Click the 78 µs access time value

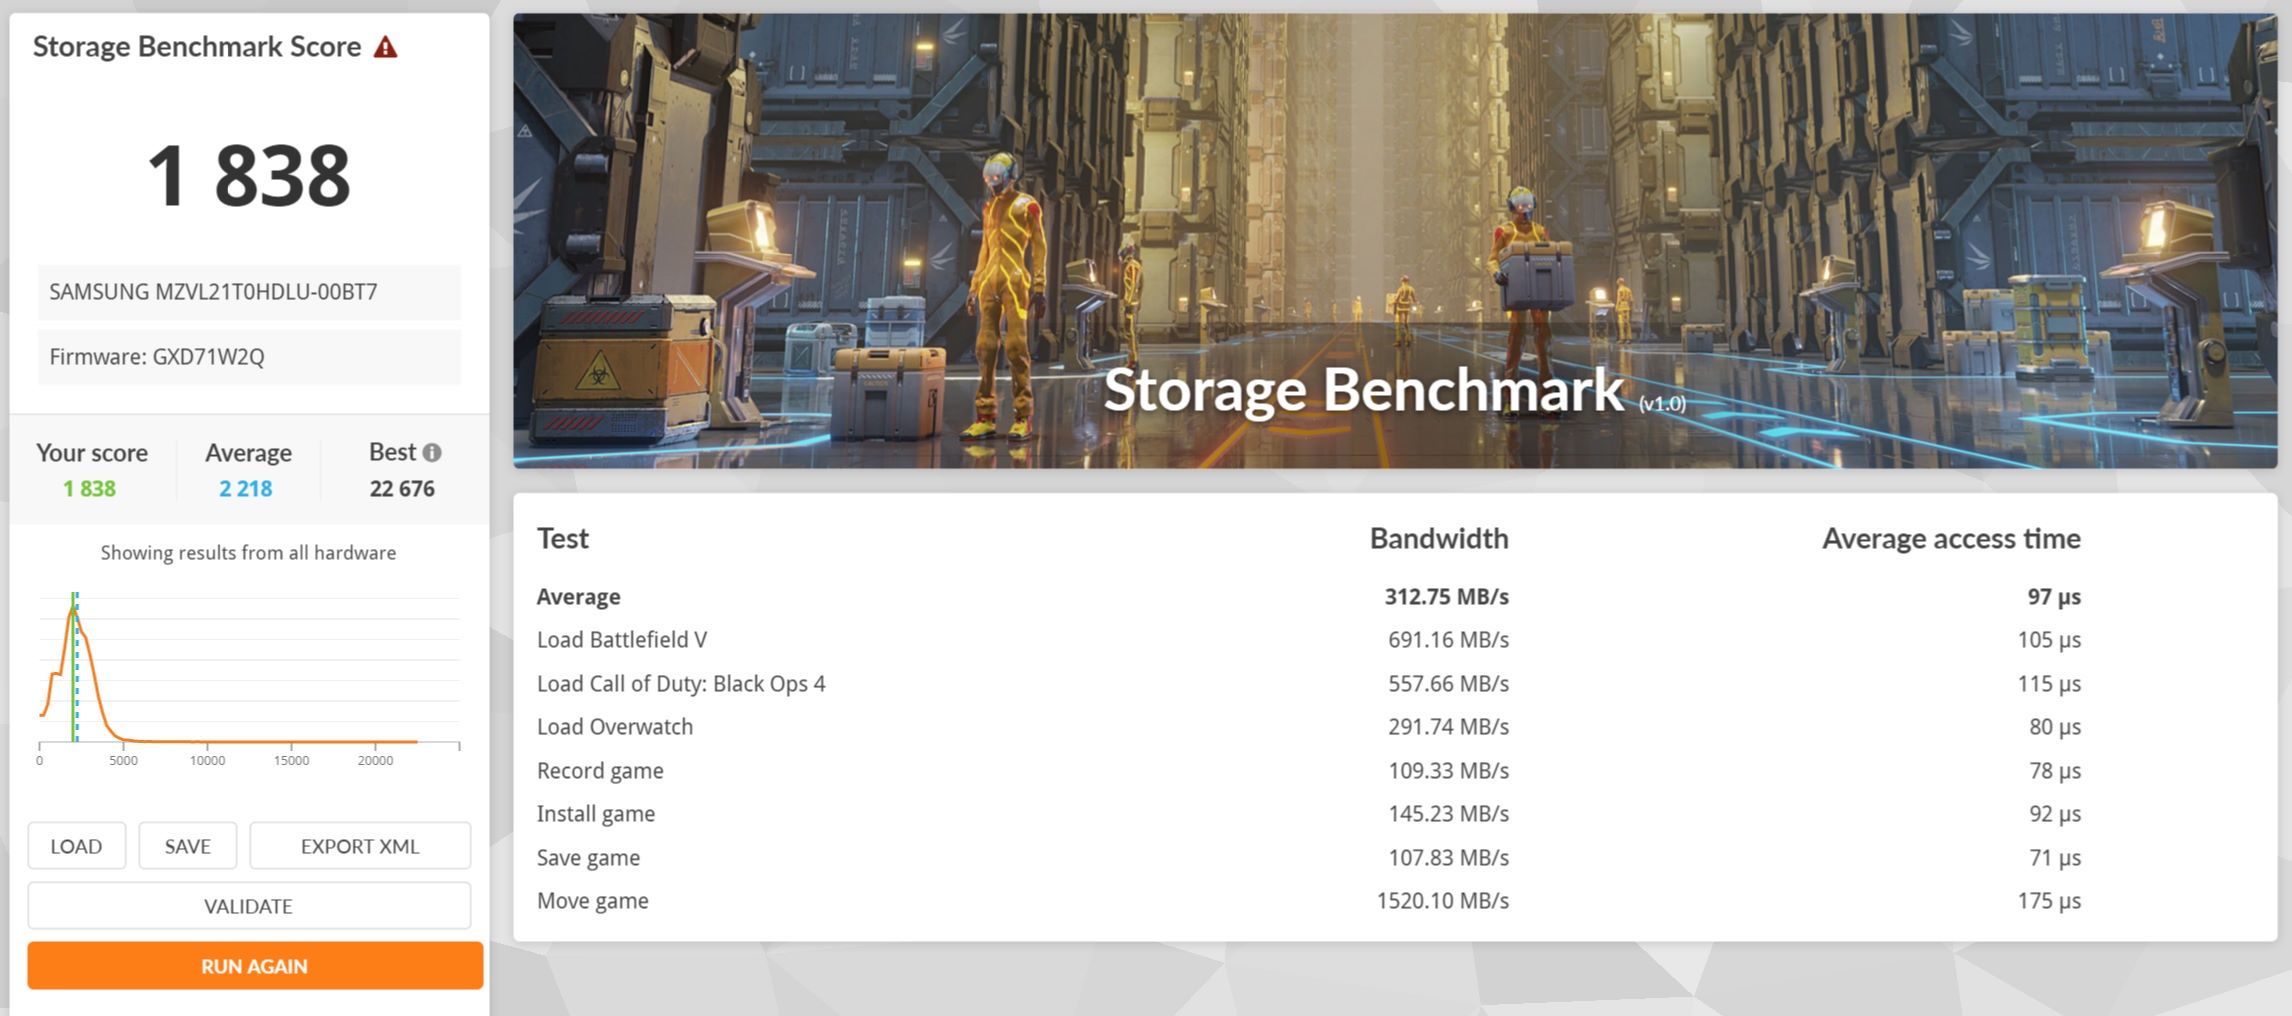coord(2055,771)
